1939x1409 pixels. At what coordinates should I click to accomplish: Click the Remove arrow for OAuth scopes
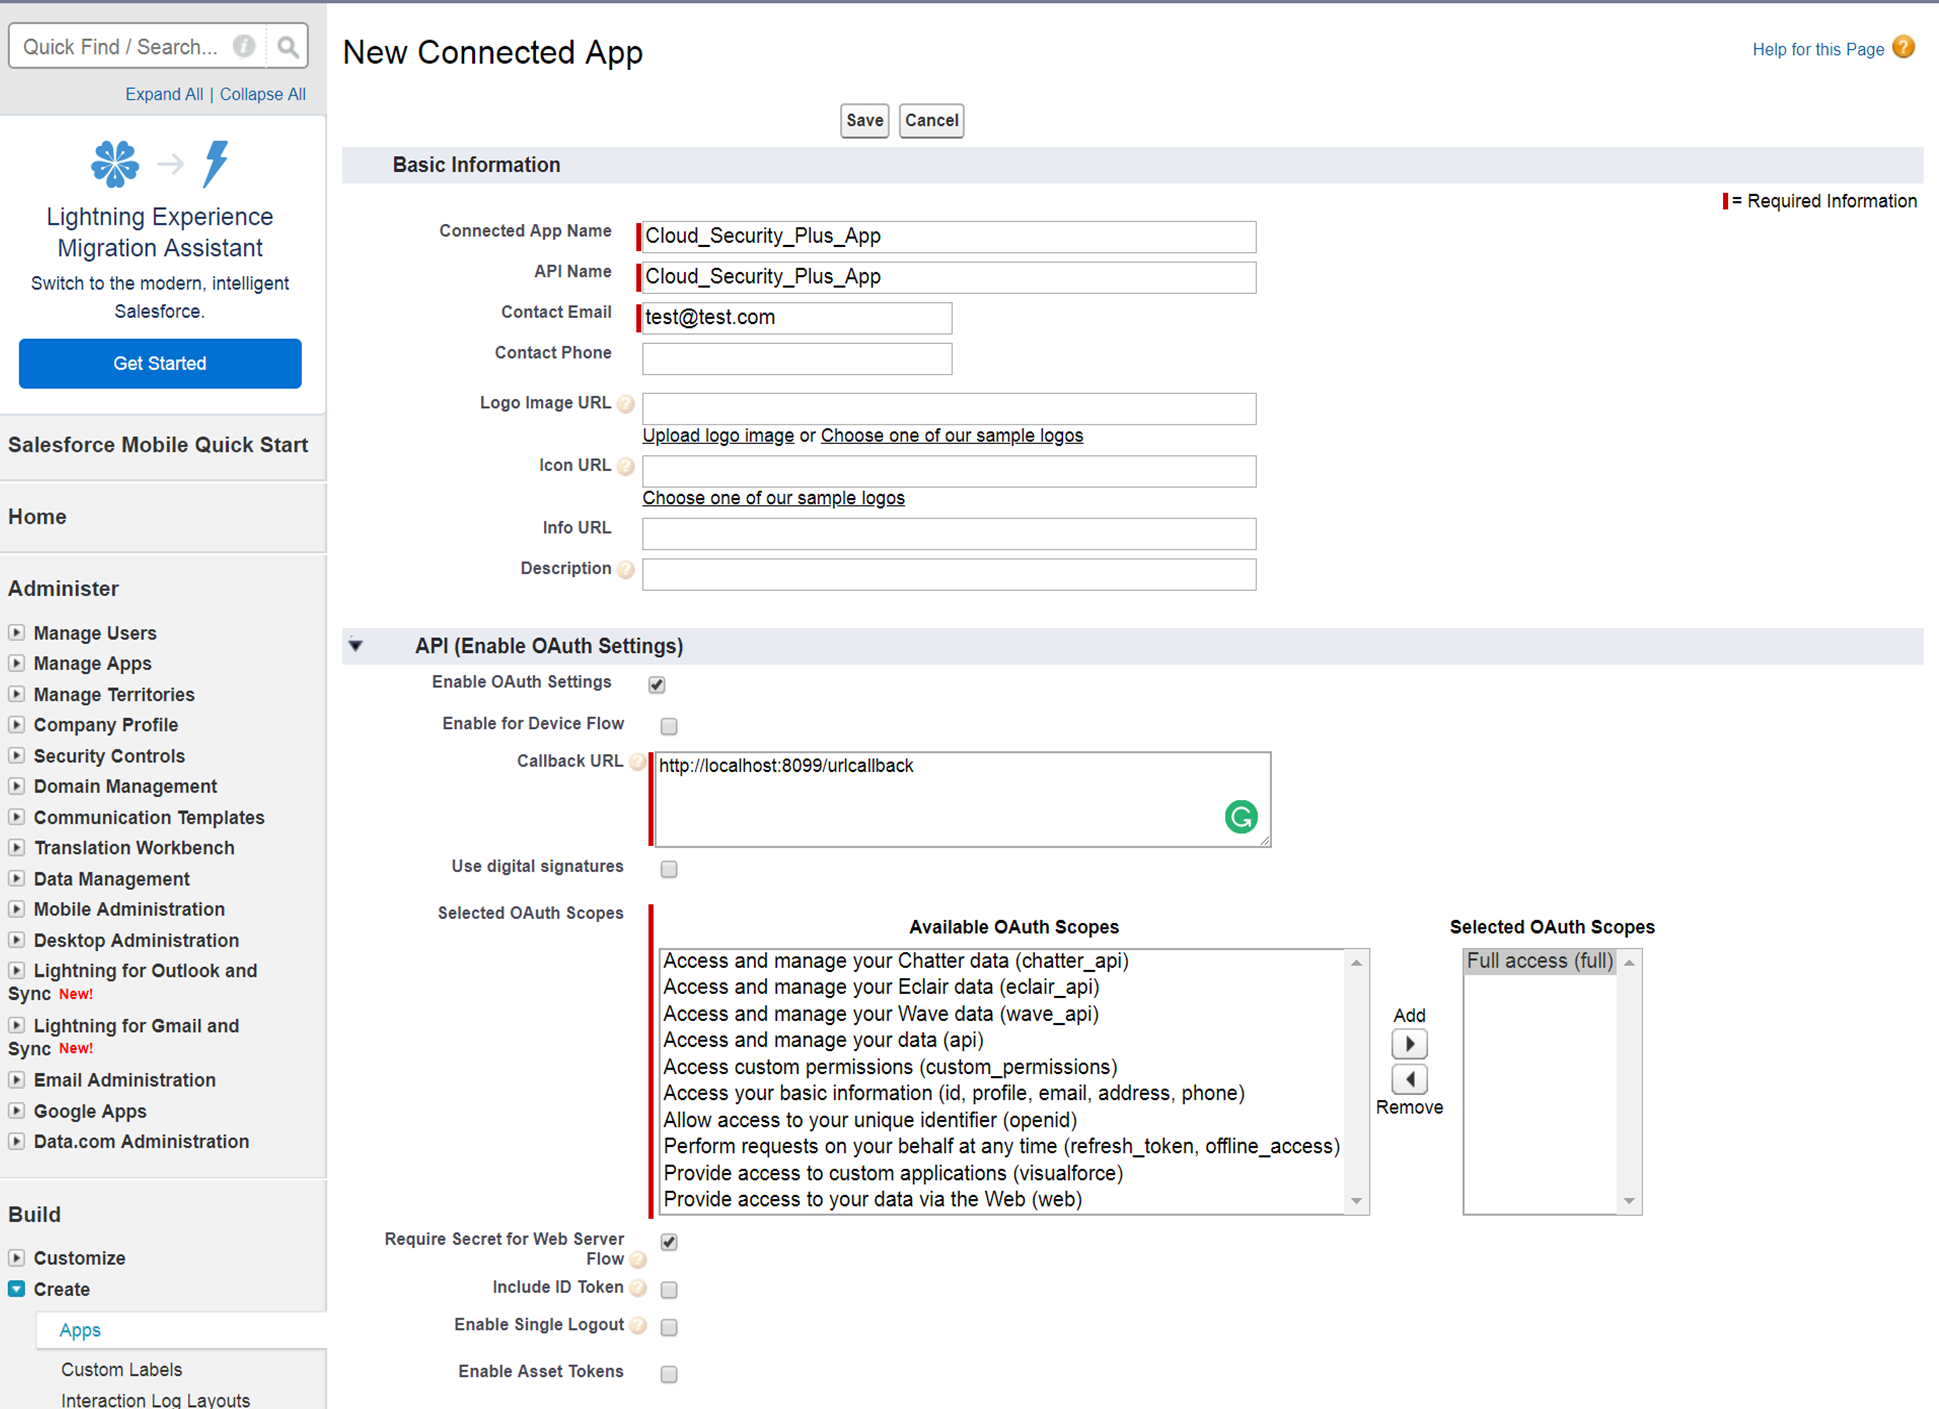pos(1409,1078)
